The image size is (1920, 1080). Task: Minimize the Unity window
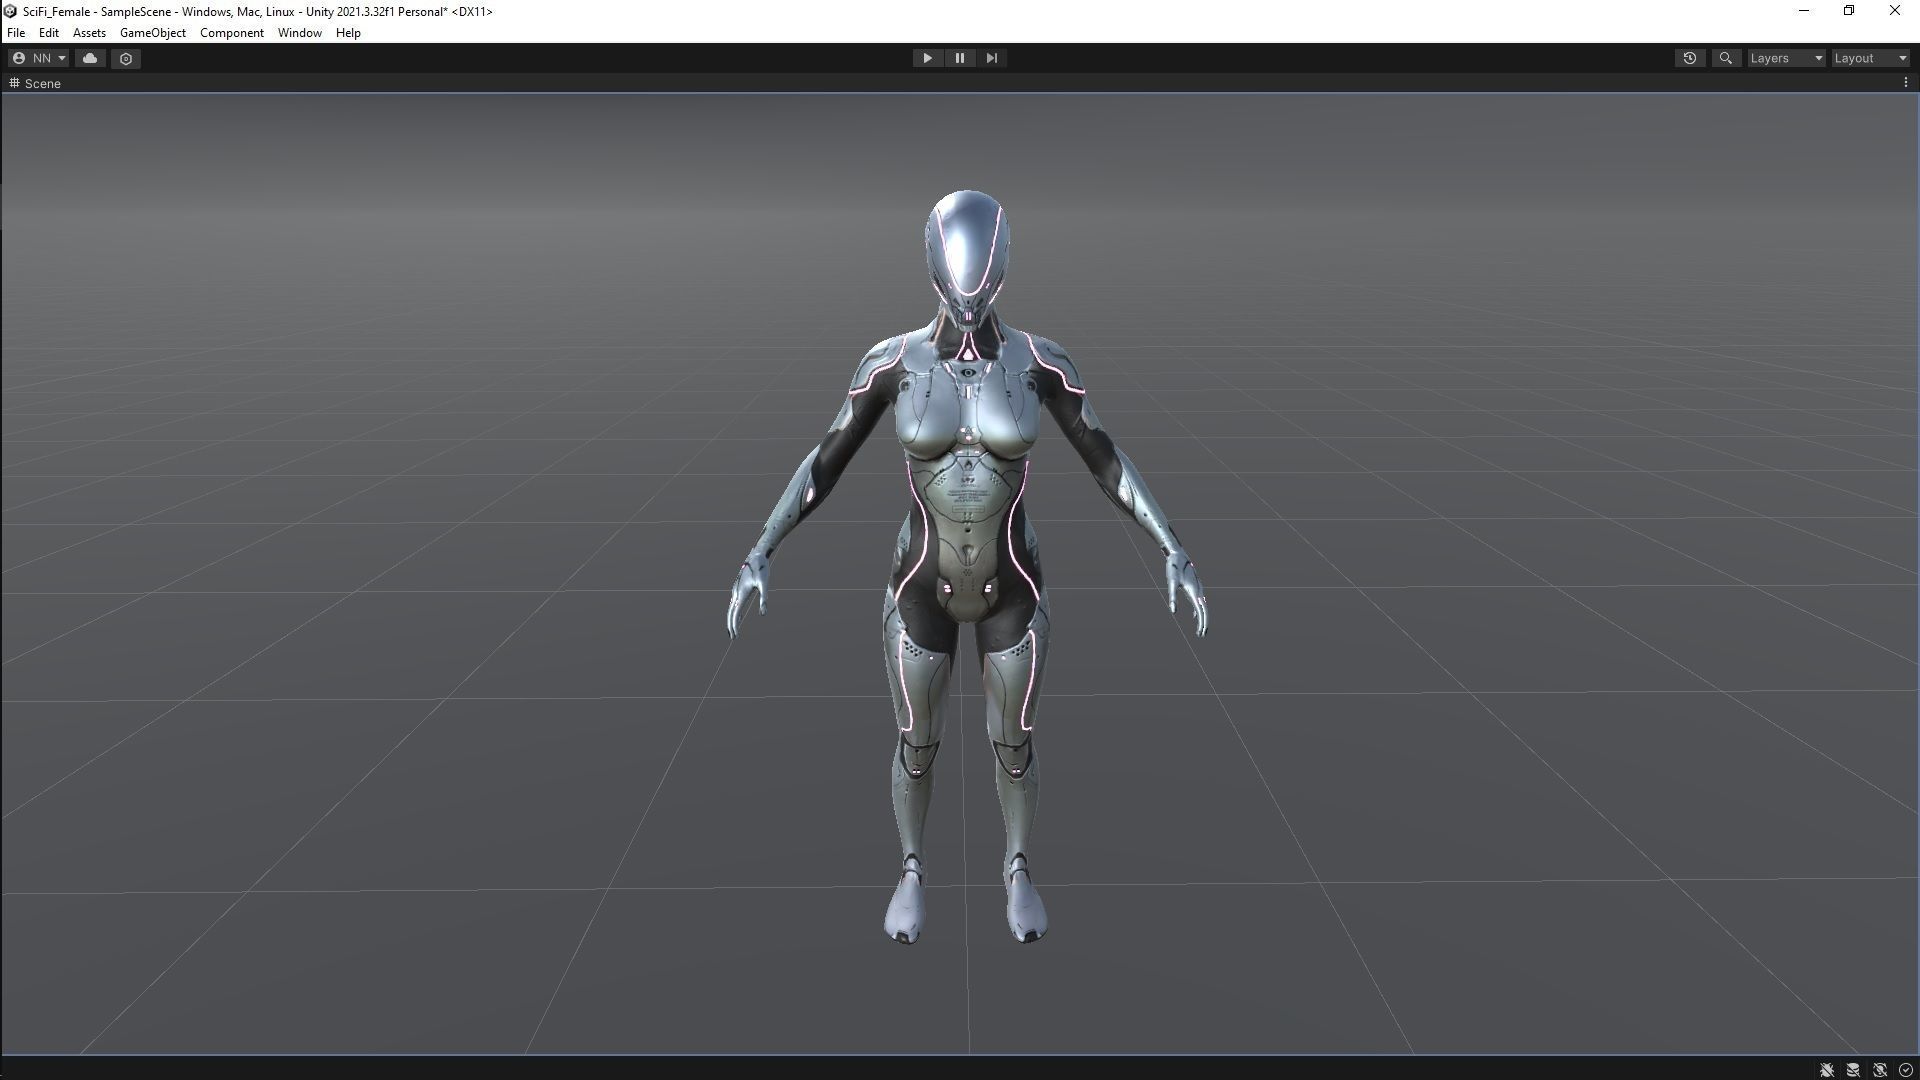coord(1804,11)
